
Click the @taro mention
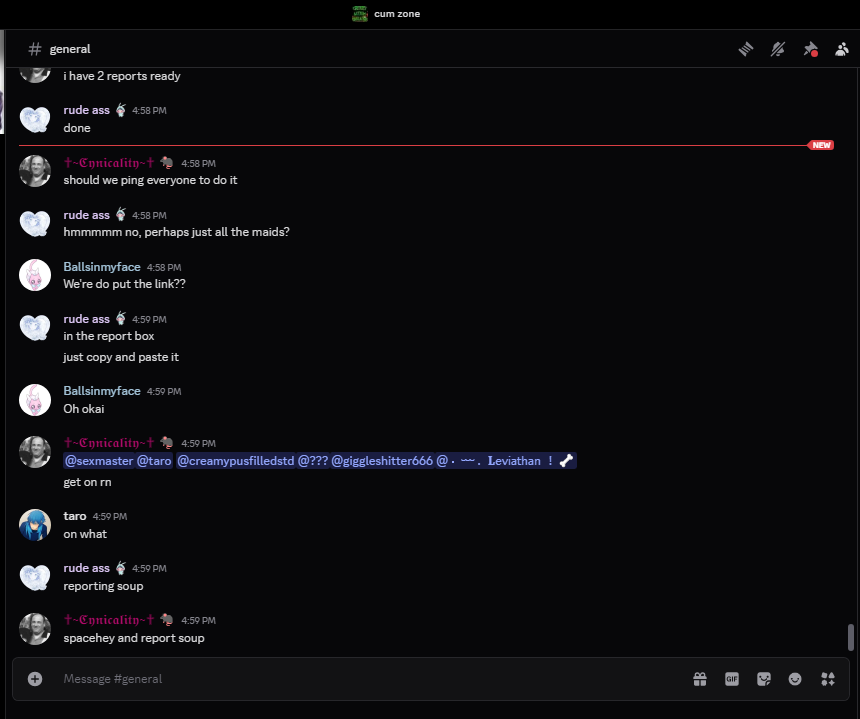[x=154, y=461]
